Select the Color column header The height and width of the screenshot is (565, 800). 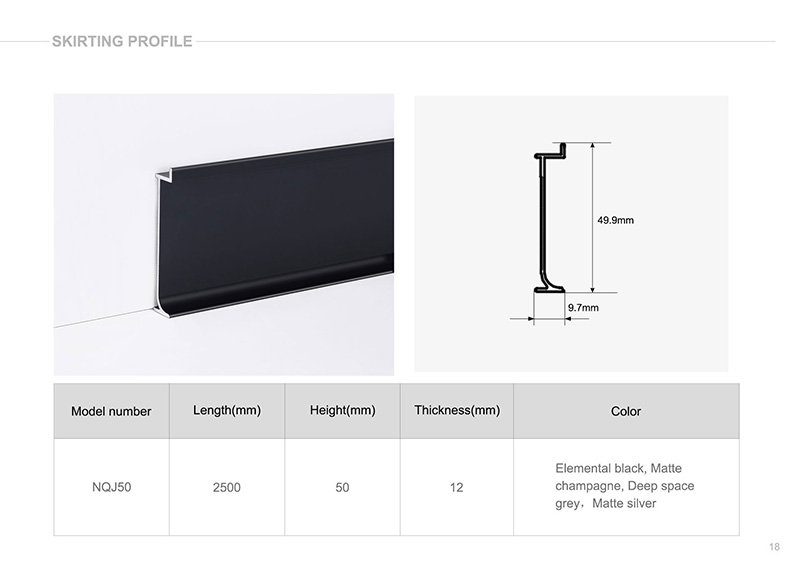point(626,411)
